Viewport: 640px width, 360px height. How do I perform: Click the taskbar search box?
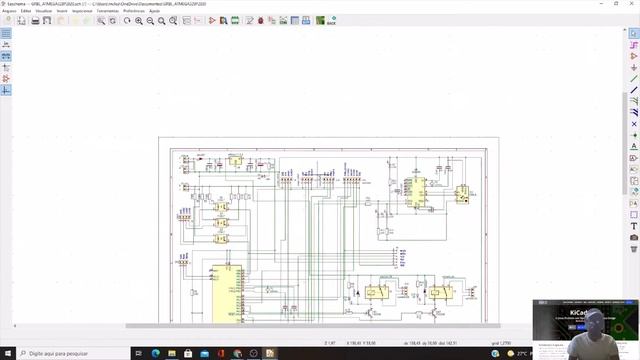73,353
